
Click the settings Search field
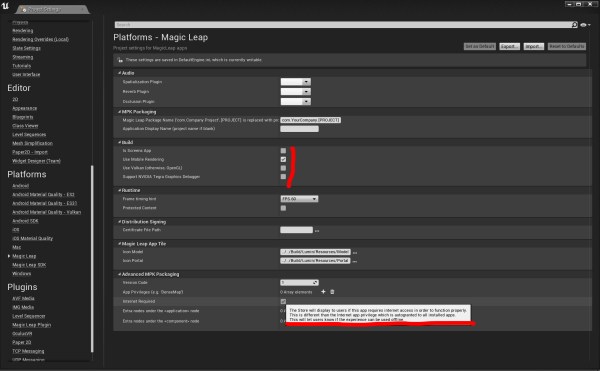tap(343, 25)
